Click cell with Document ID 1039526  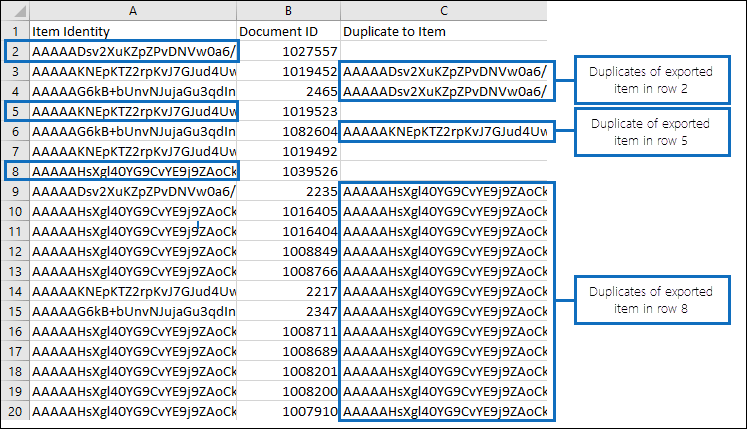pyautogui.click(x=288, y=172)
